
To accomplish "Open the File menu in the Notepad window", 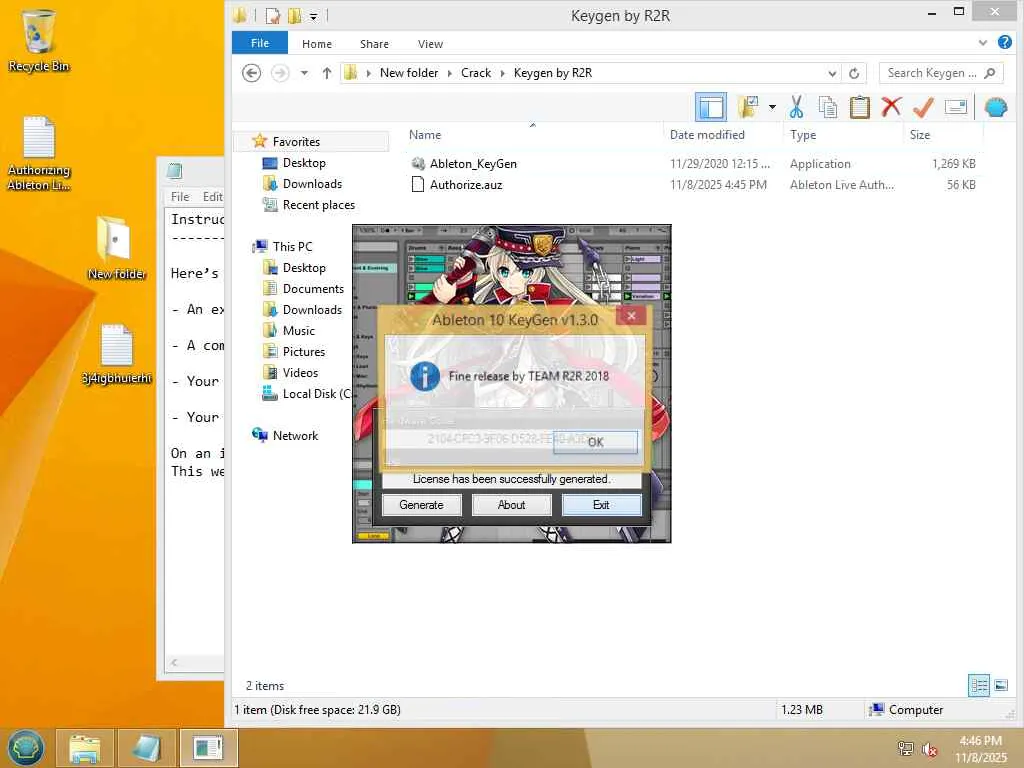I will click(x=180, y=197).
